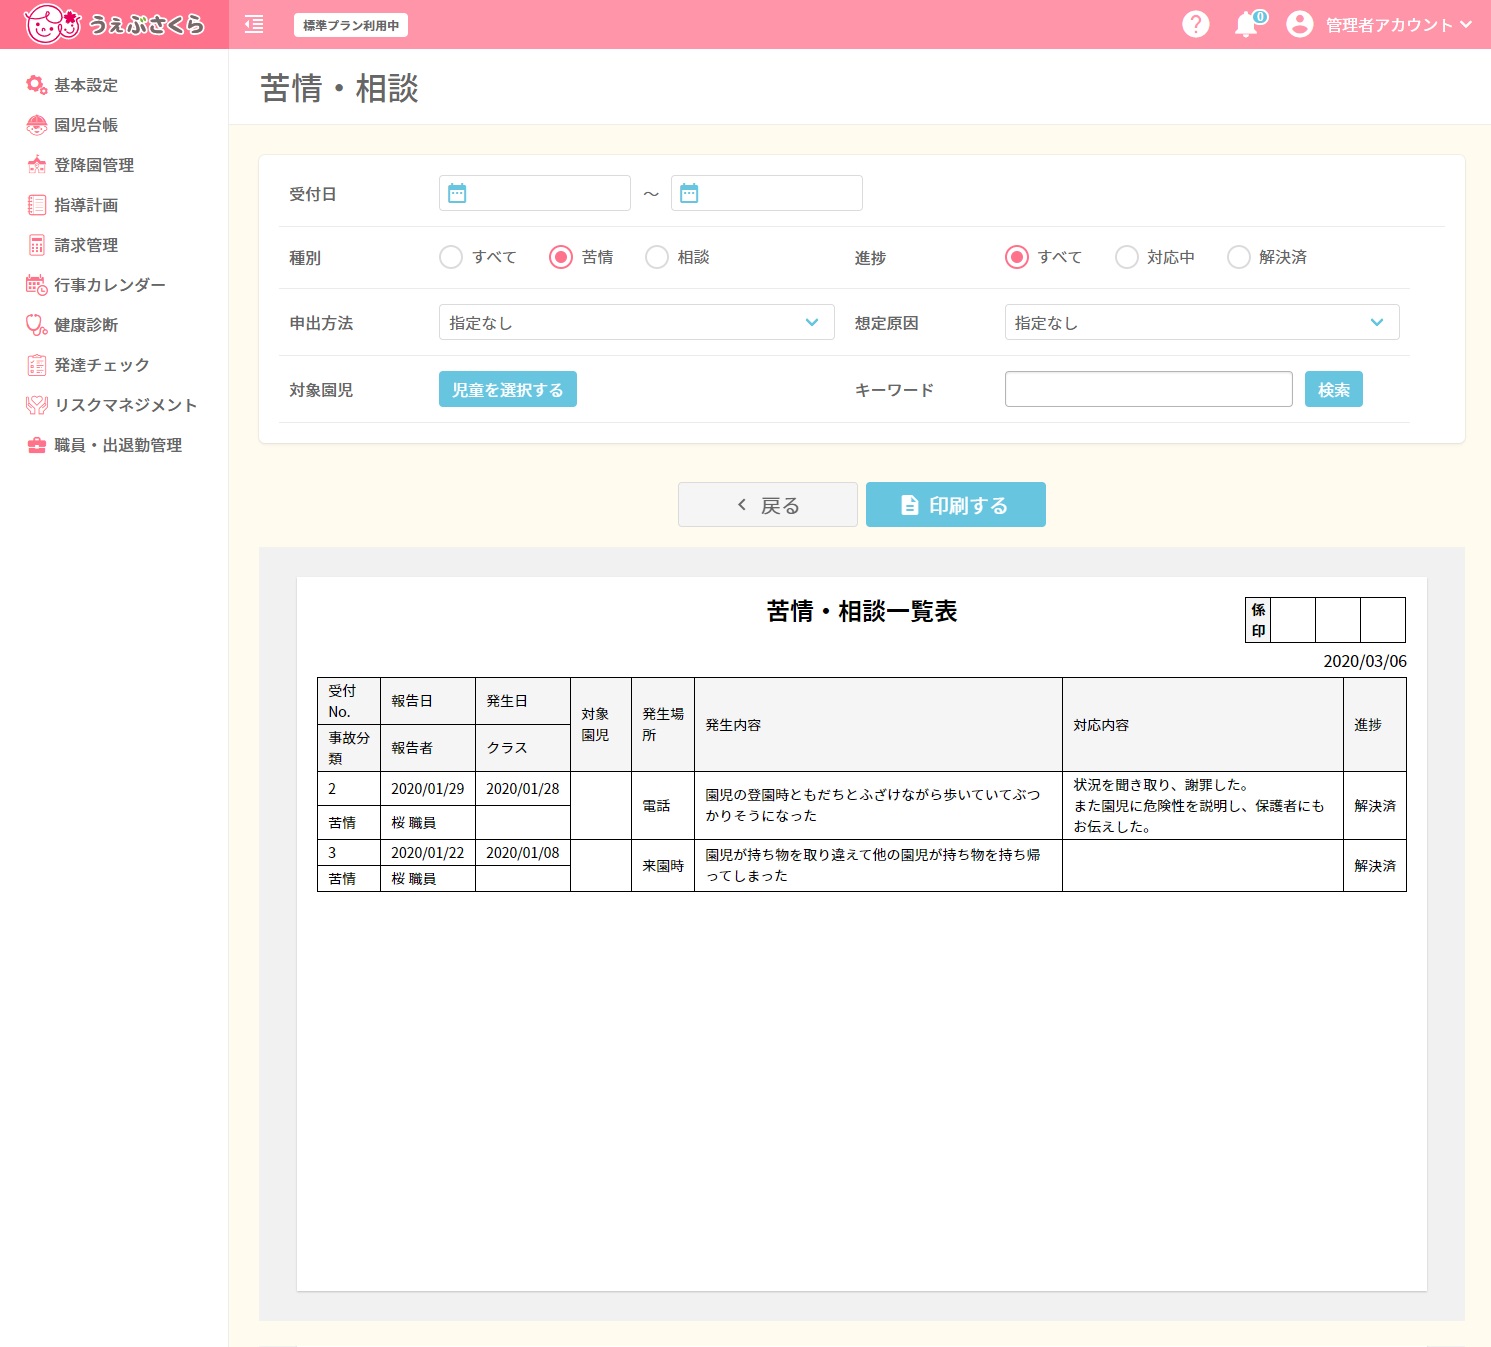Open help via the question mark icon

(1195, 24)
